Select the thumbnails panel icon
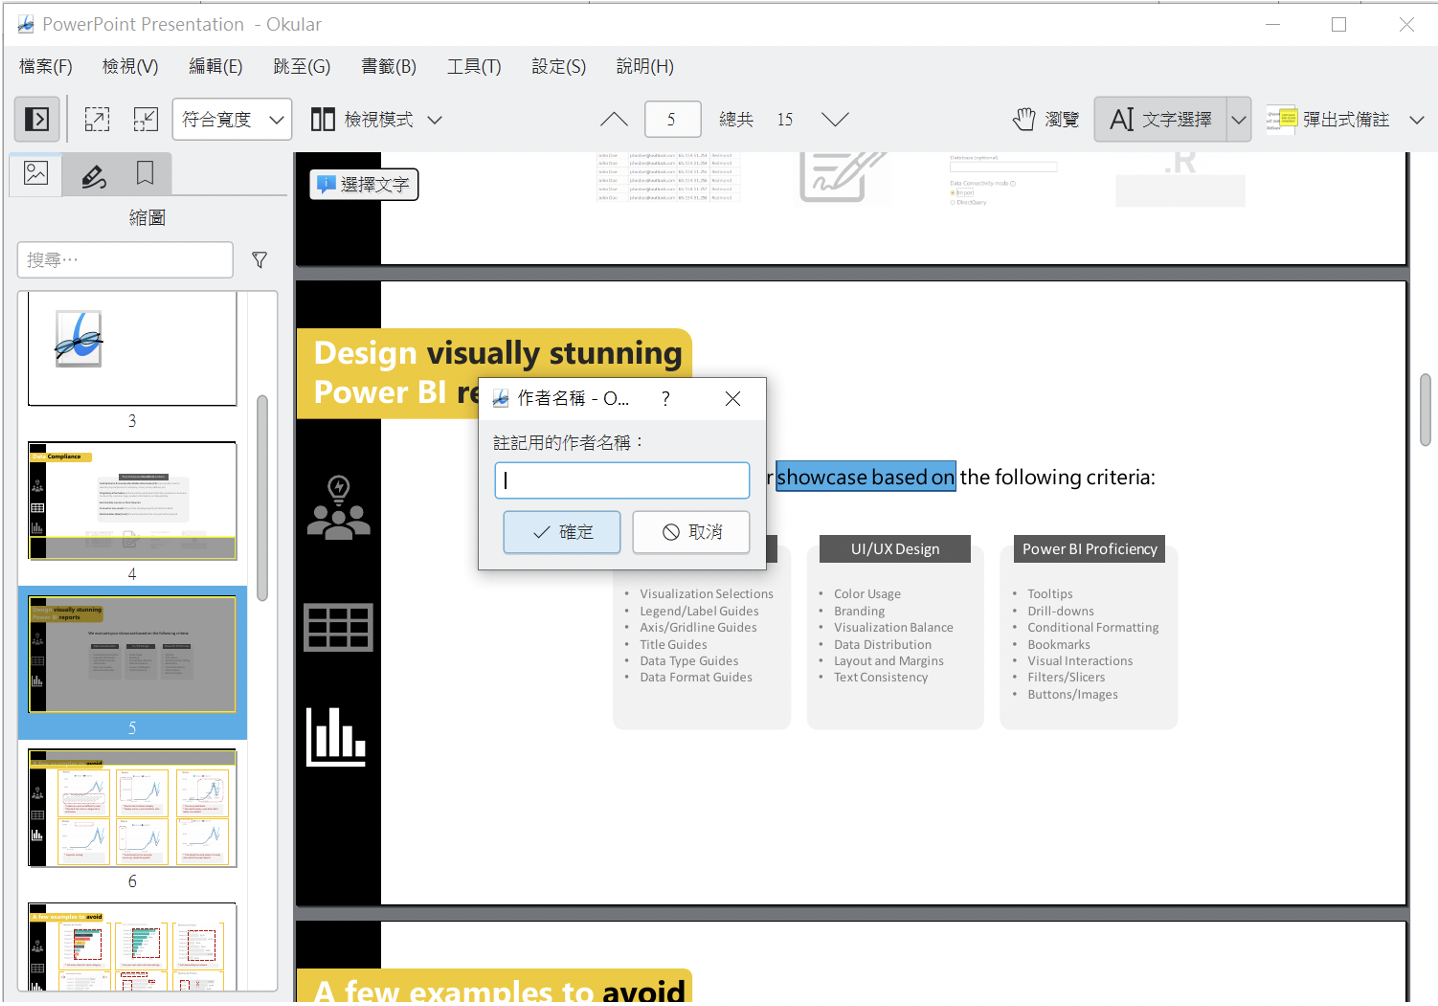 point(35,174)
